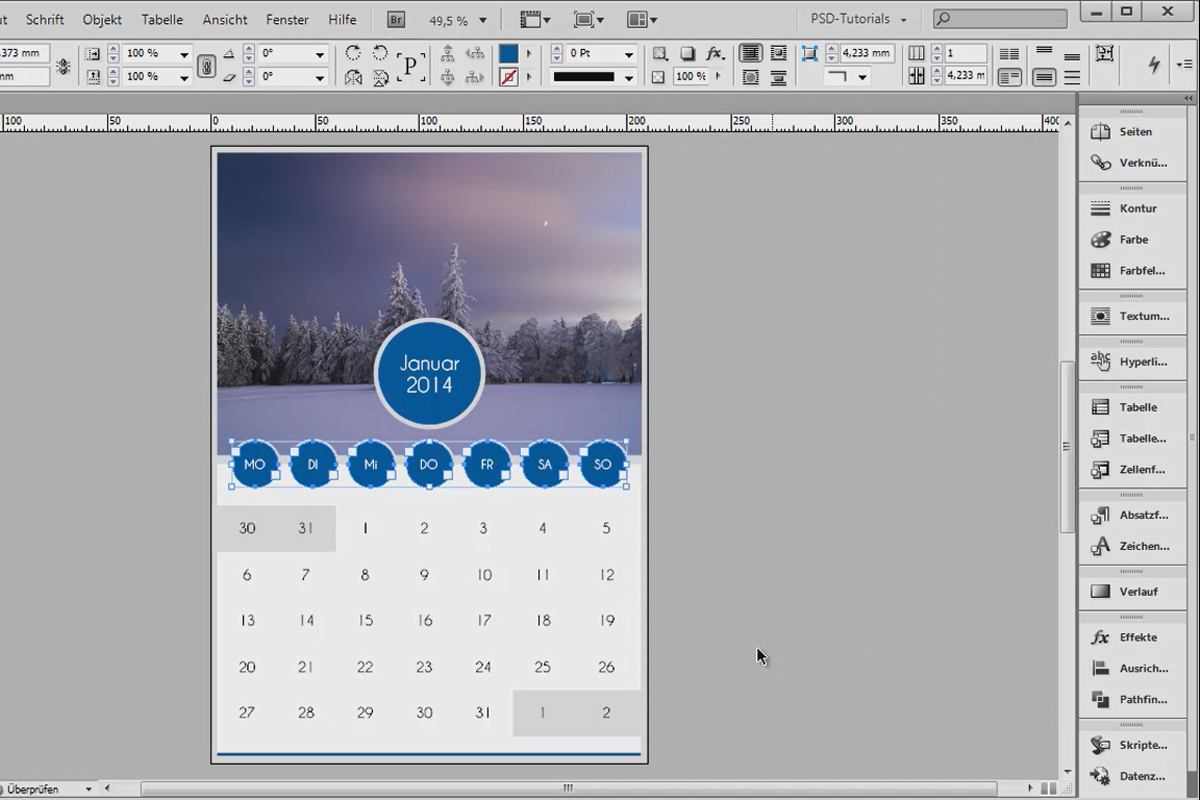1200x800 pixels.
Task: Open the Textumfluss panel
Action: (x=1130, y=316)
